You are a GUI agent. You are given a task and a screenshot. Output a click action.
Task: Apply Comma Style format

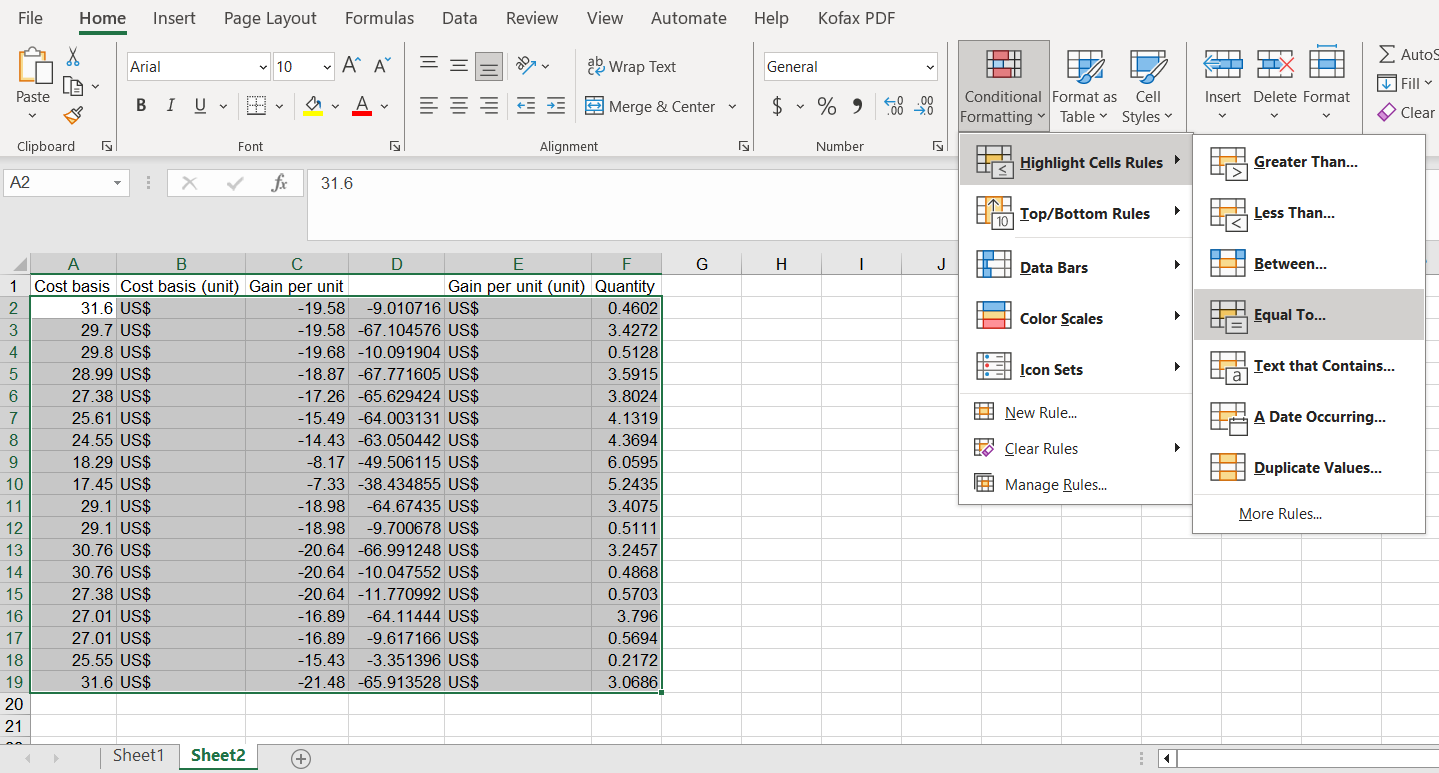point(857,106)
